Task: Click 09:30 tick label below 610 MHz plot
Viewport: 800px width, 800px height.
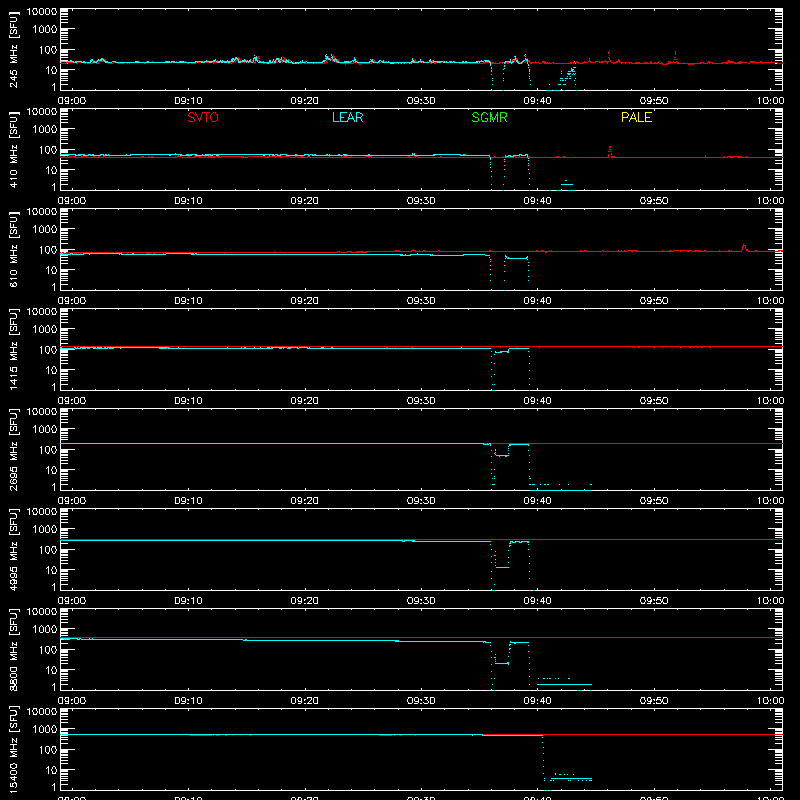Action: [x=421, y=301]
